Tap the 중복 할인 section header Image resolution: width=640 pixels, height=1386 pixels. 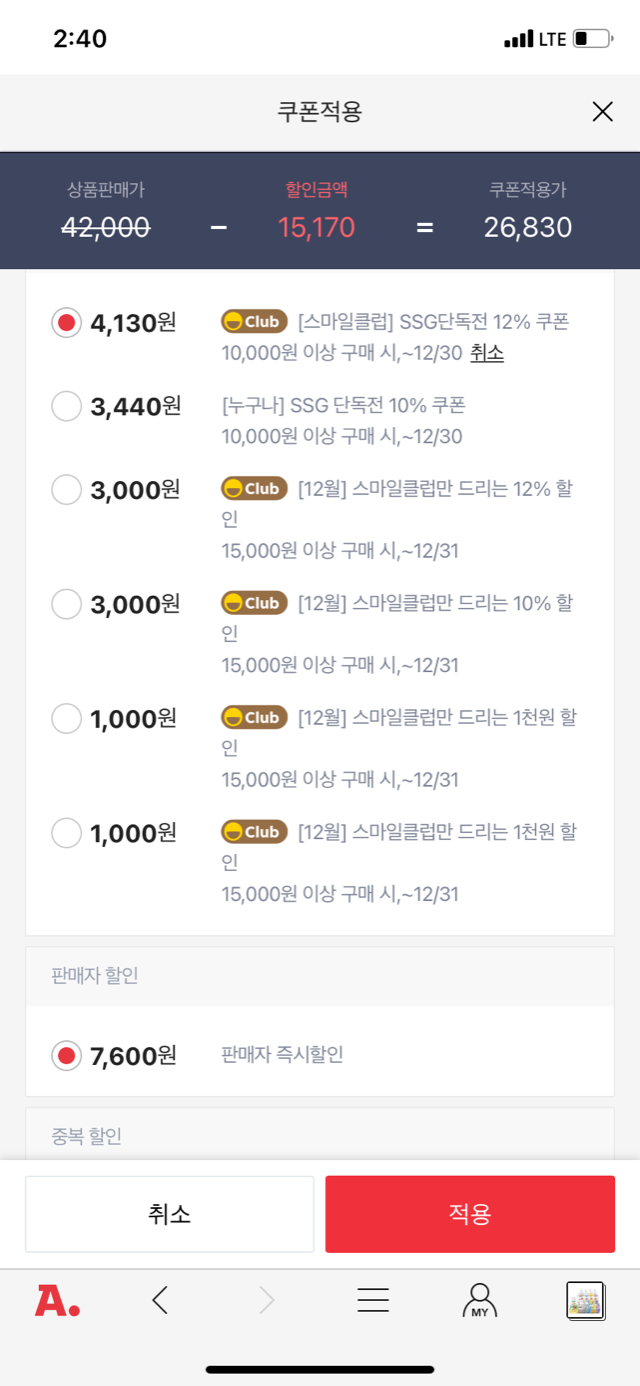[86, 1135]
